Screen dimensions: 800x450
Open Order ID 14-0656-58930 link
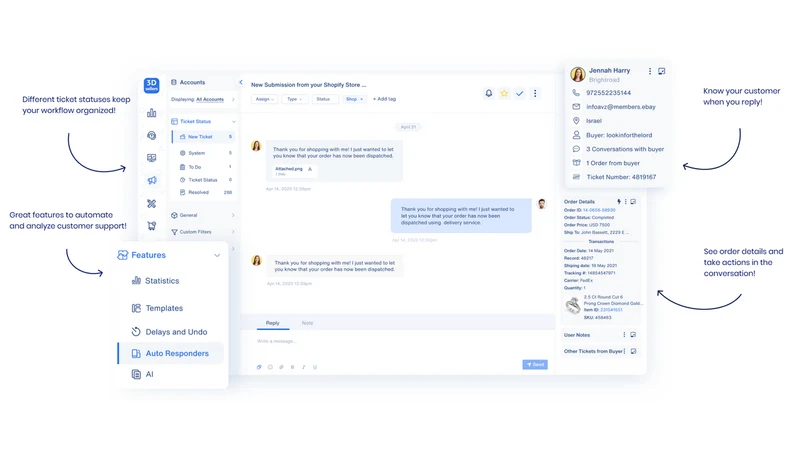coord(599,210)
